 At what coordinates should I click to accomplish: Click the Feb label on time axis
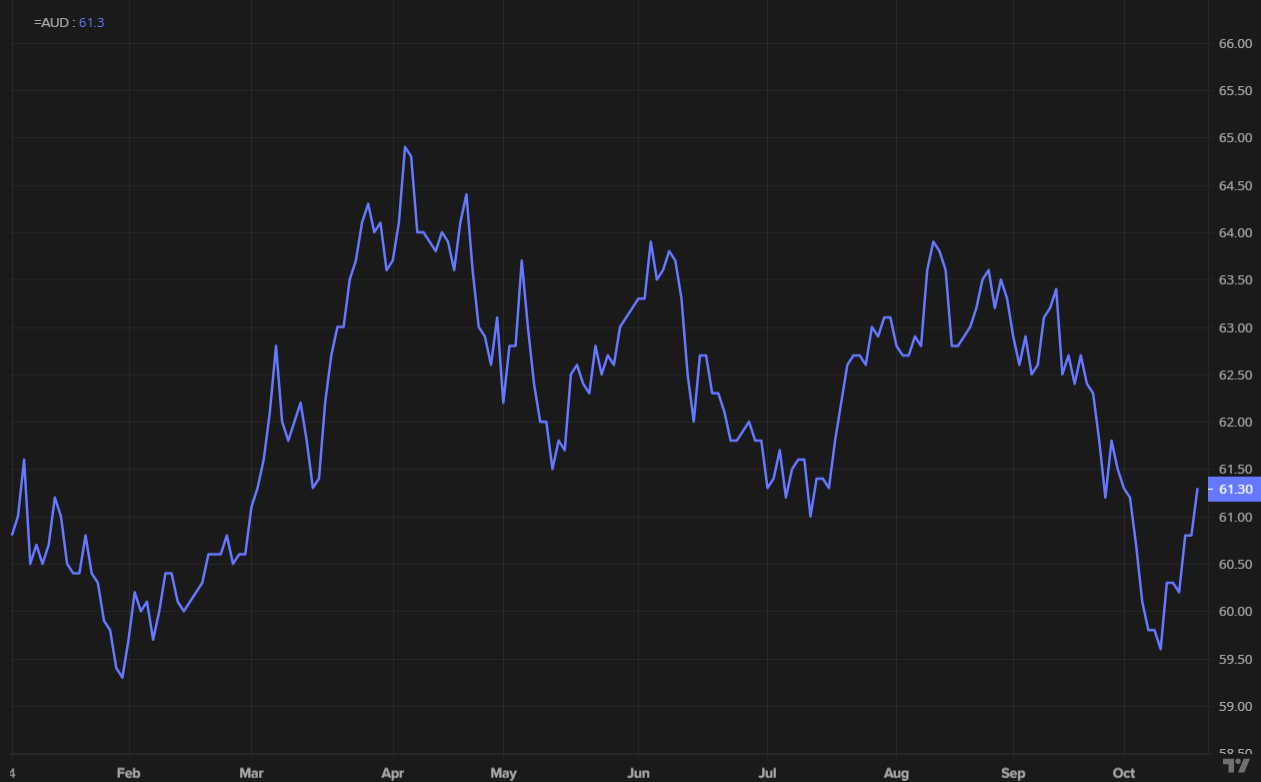tap(128, 773)
